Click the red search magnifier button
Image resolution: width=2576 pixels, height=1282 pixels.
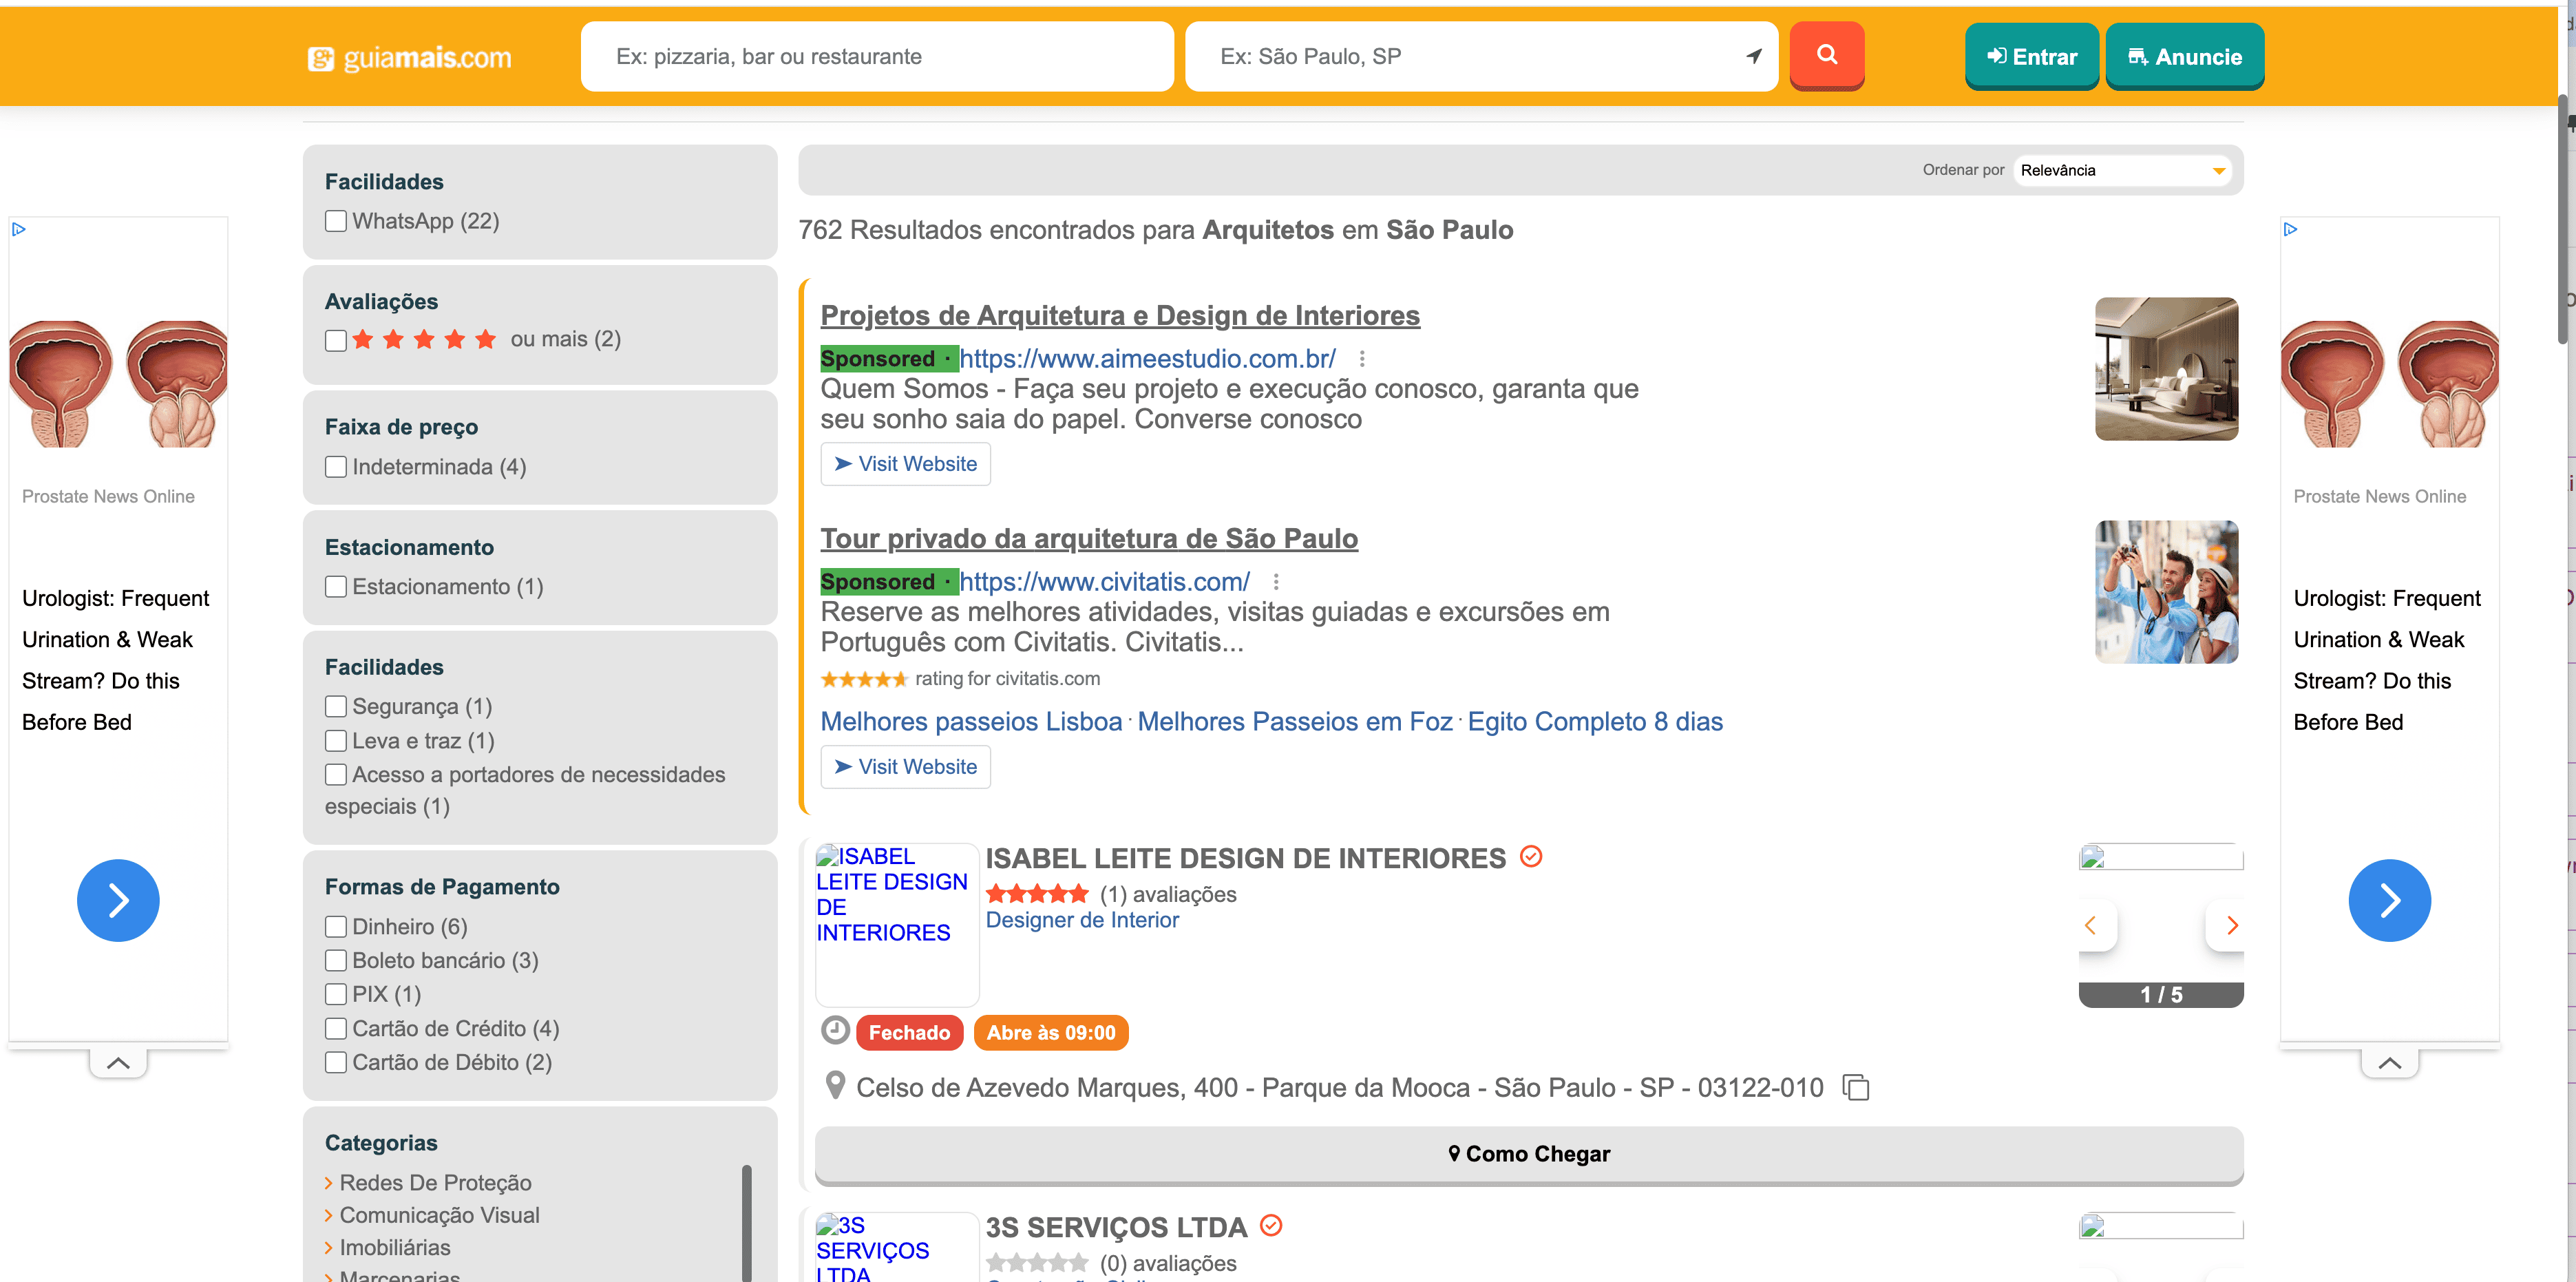click(1826, 55)
